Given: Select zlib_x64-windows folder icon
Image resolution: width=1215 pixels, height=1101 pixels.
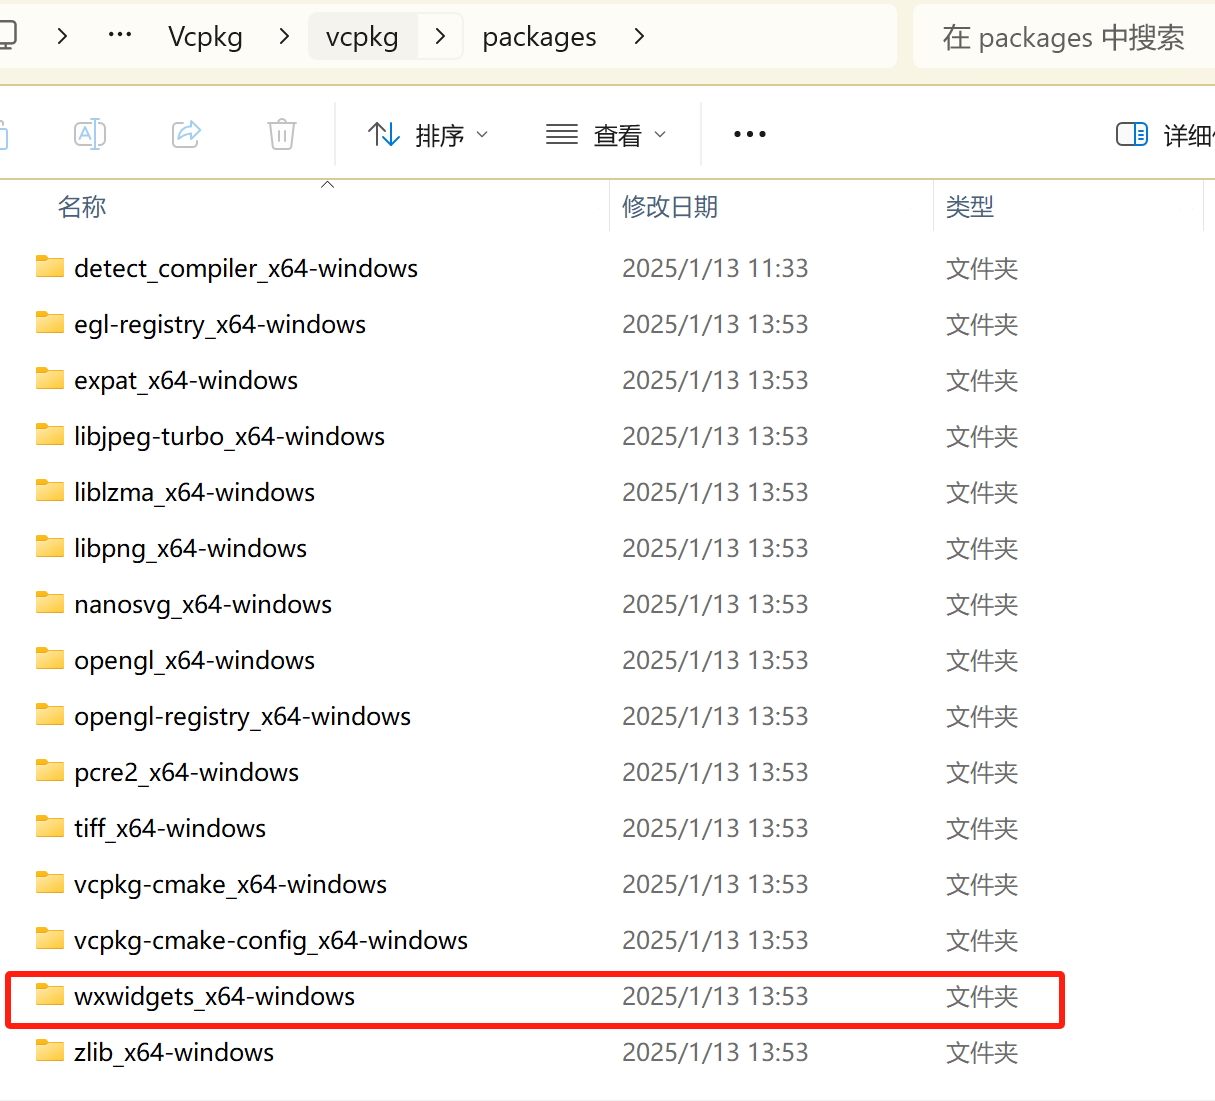Looking at the screenshot, I should coord(50,1051).
